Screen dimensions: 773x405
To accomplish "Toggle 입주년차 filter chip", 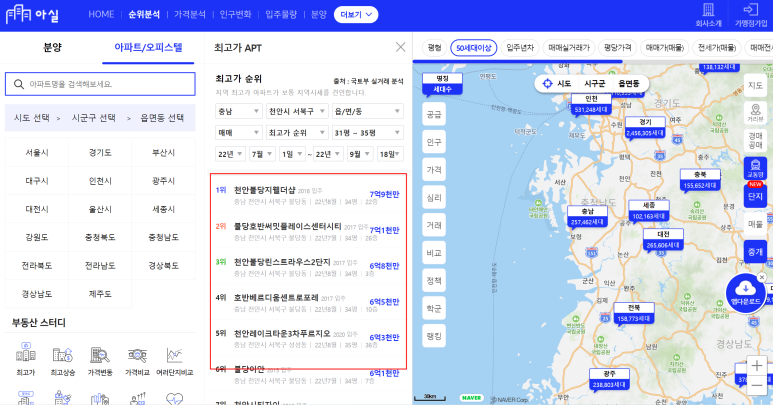I will point(520,48).
